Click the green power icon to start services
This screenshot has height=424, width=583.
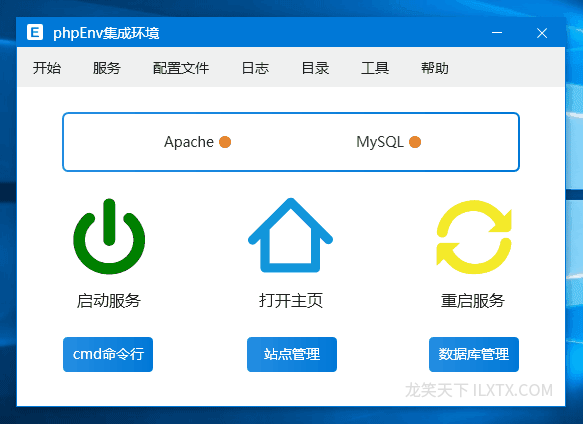click(109, 237)
